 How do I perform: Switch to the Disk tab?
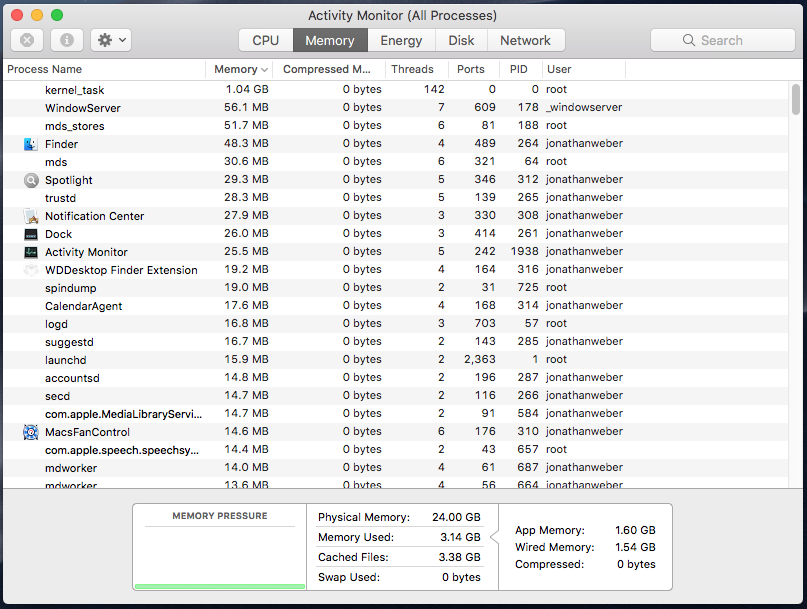click(x=461, y=40)
